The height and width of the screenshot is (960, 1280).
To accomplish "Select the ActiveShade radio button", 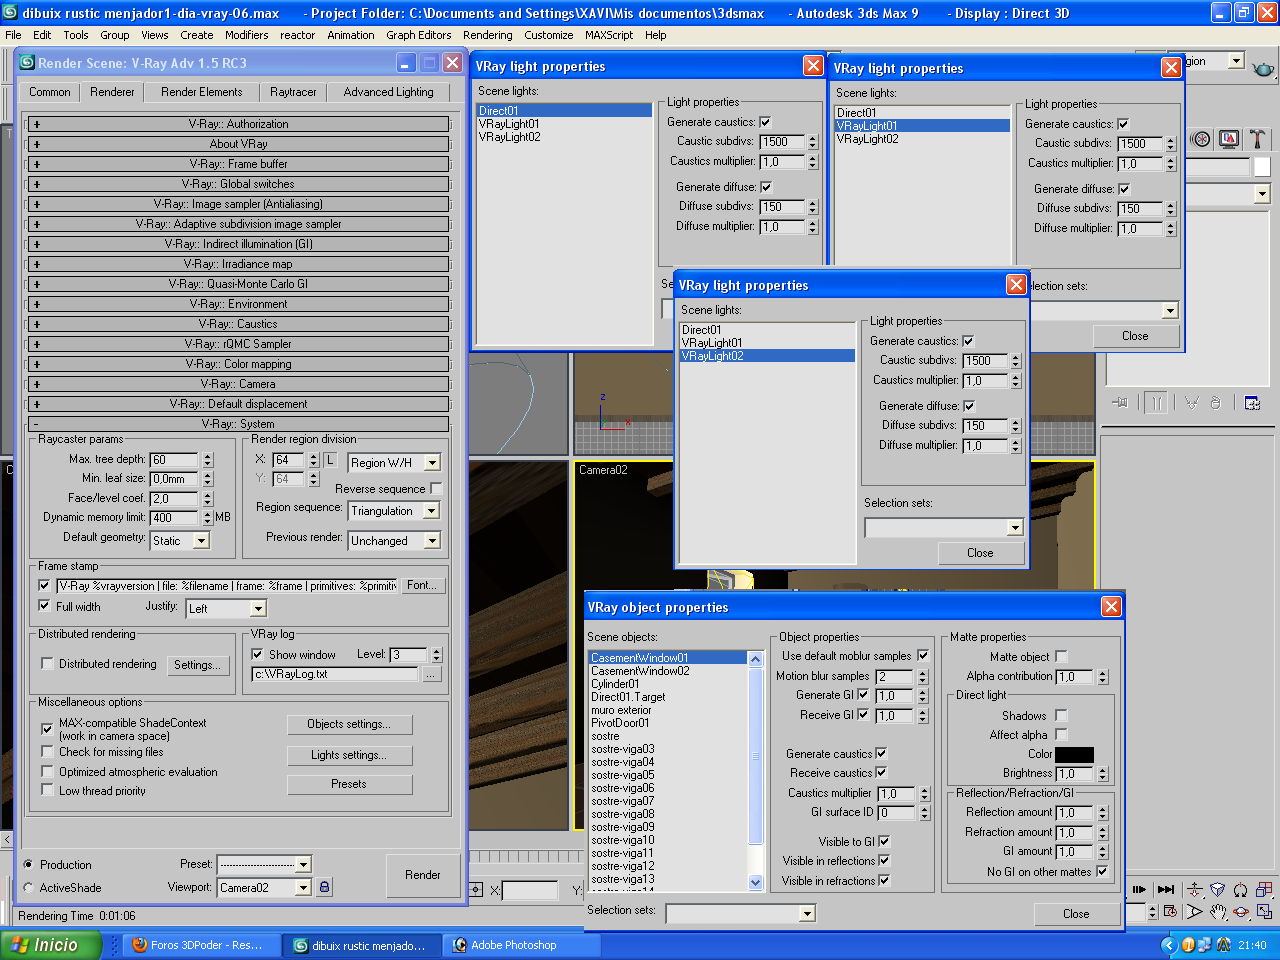I will [x=28, y=888].
